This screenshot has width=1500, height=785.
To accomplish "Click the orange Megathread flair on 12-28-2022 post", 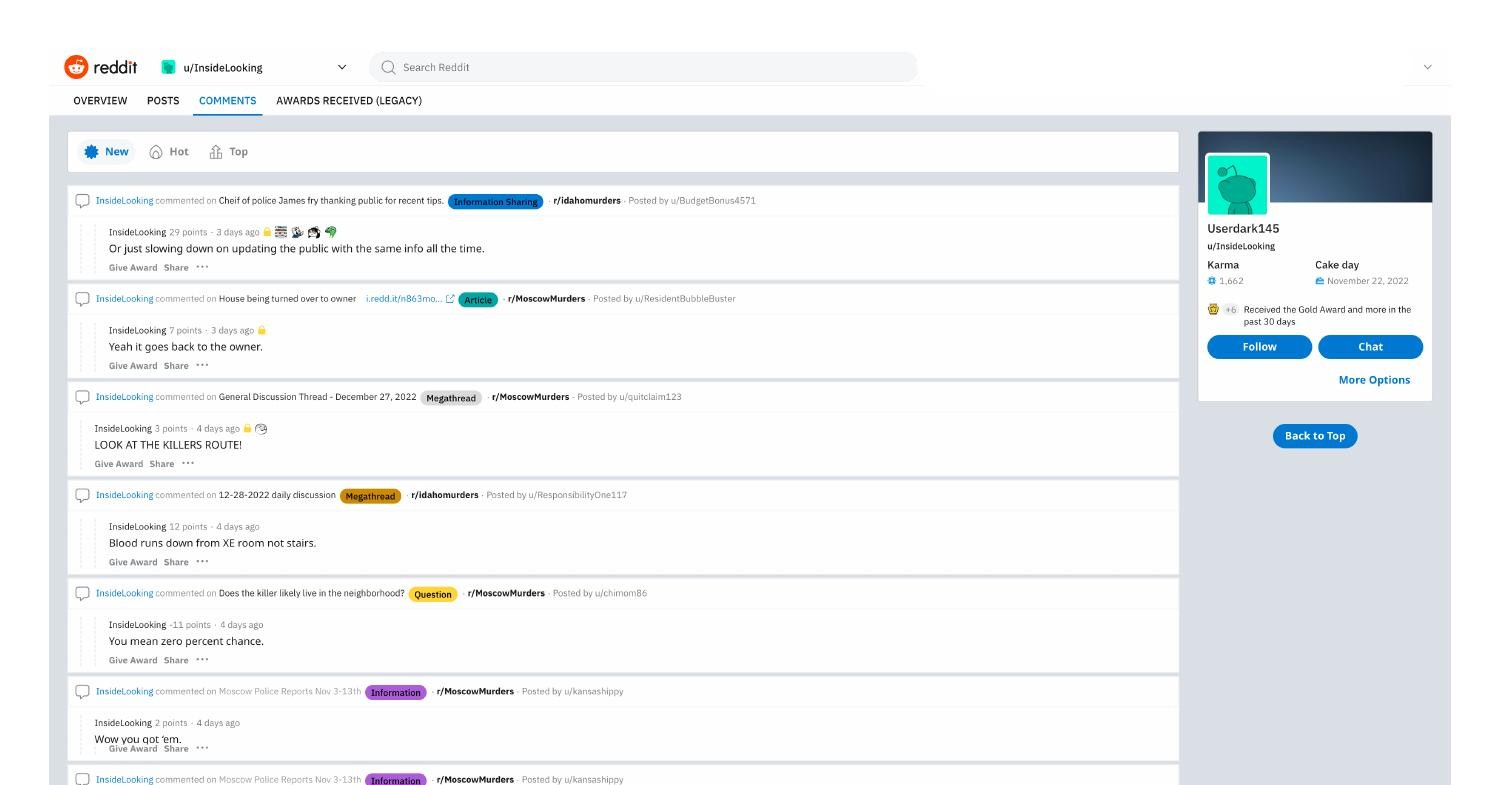I will point(370,496).
